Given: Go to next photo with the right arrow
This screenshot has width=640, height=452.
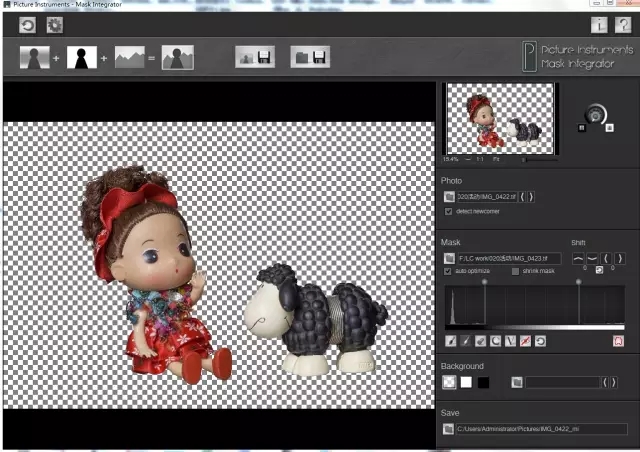Looking at the screenshot, I should click(530, 197).
